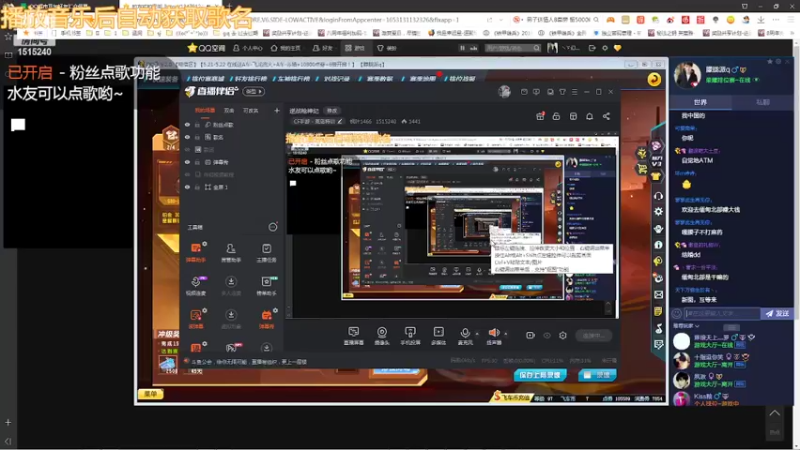
Task: Hide the 全屏 1 layer with its eye icon
Action: [187, 187]
